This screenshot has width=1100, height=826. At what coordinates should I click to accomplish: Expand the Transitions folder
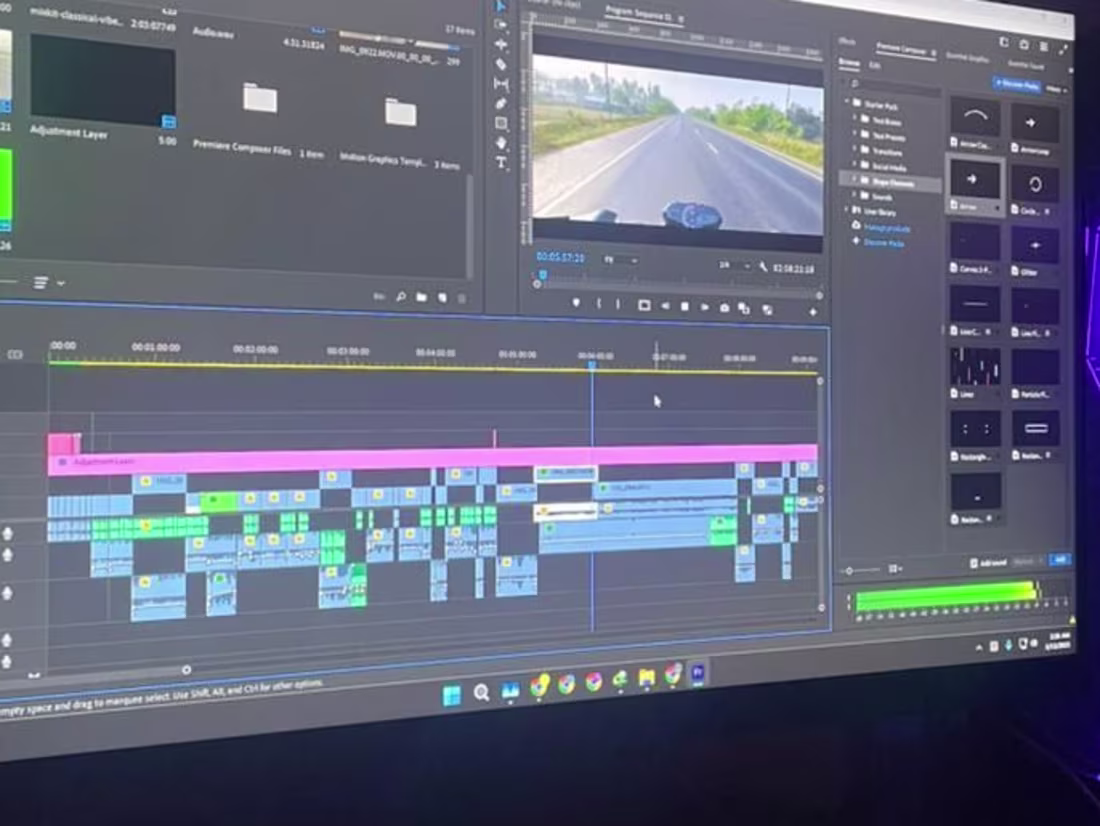click(x=855, y=149)
